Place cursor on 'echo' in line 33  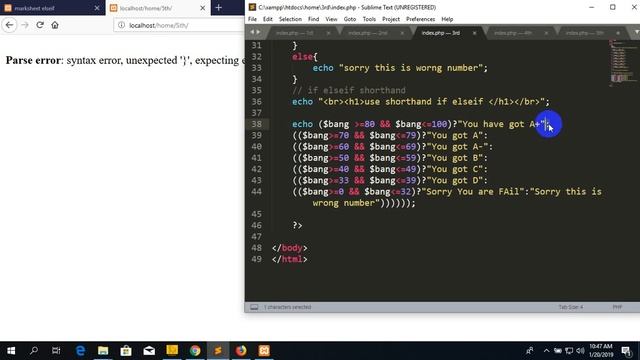(323, 68)
